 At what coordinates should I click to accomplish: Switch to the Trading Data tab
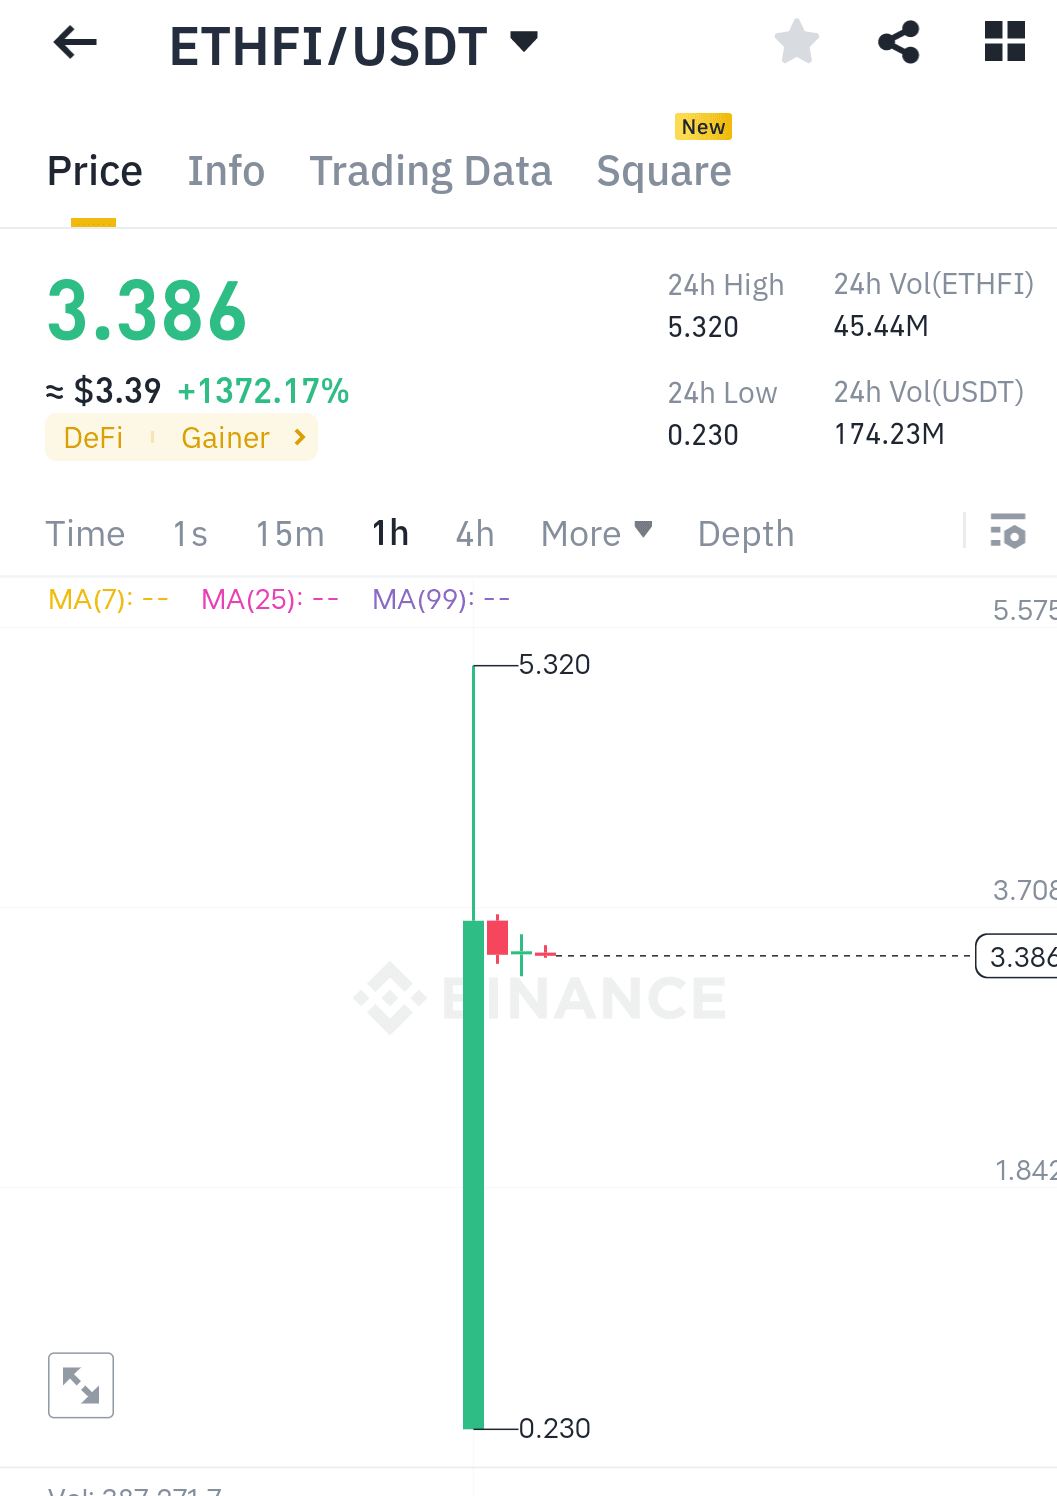431,171
